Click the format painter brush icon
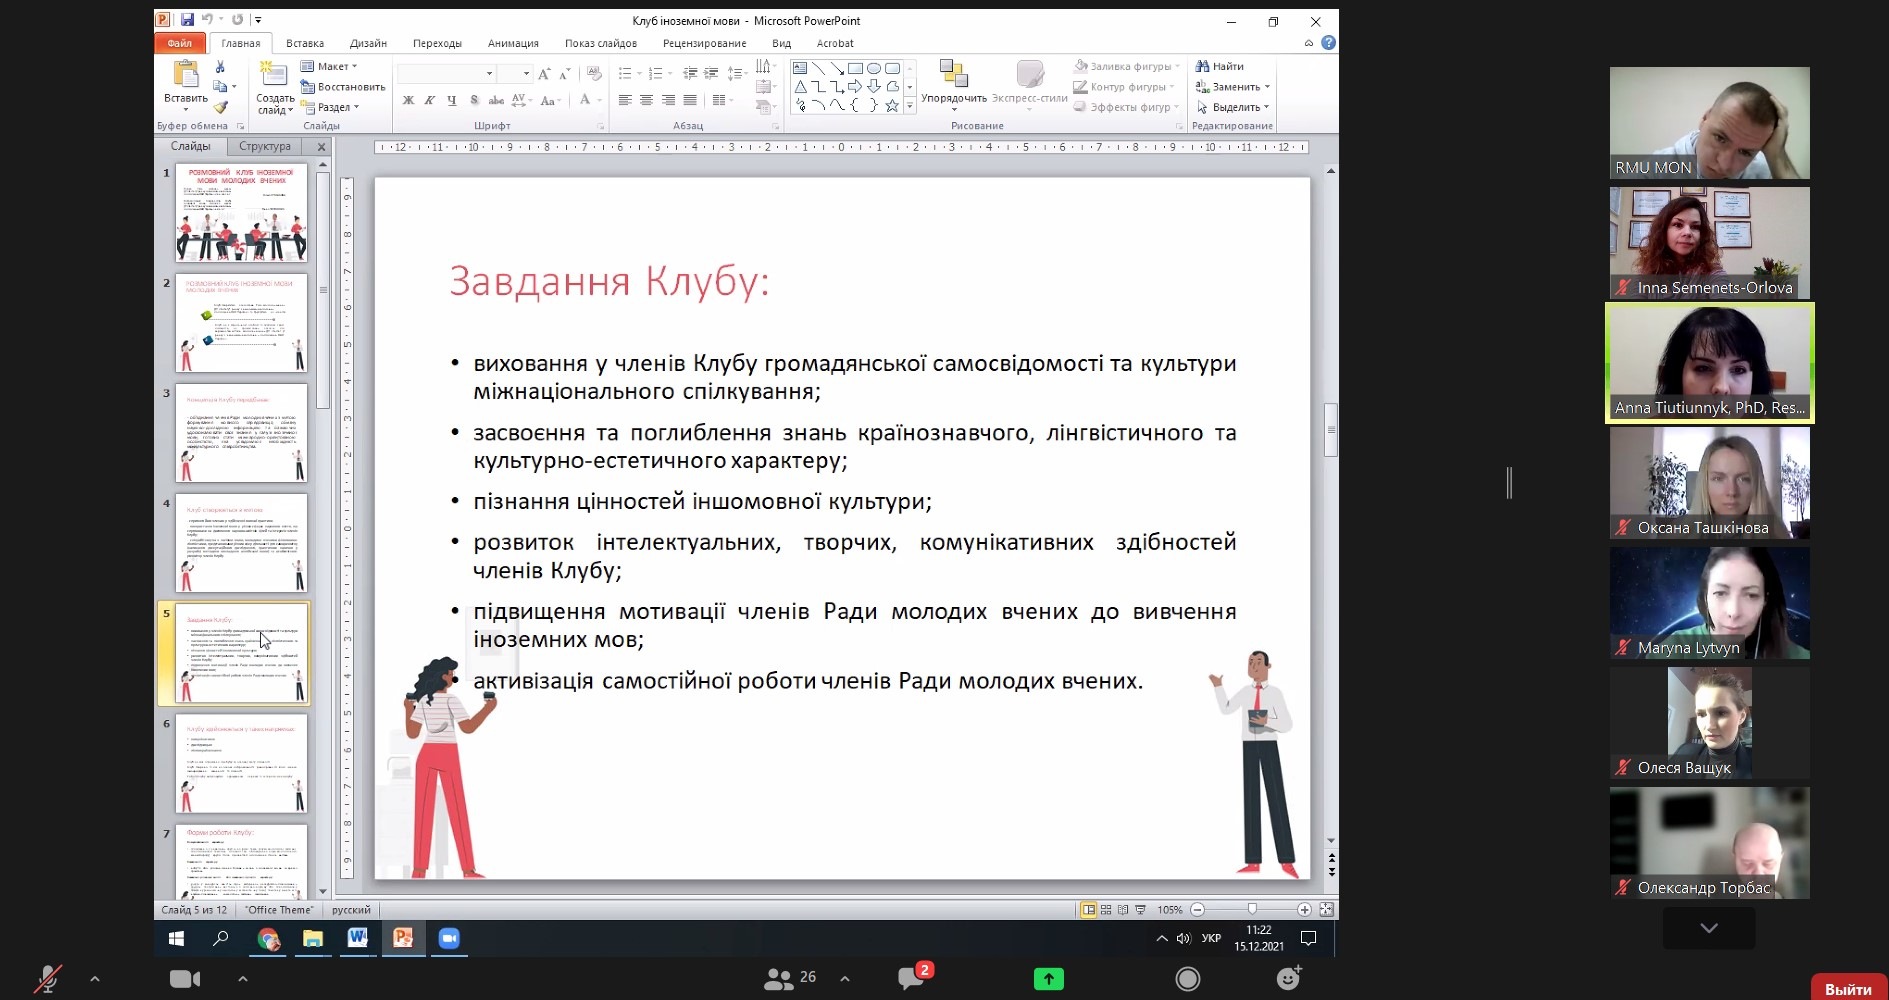 (220, 107)
